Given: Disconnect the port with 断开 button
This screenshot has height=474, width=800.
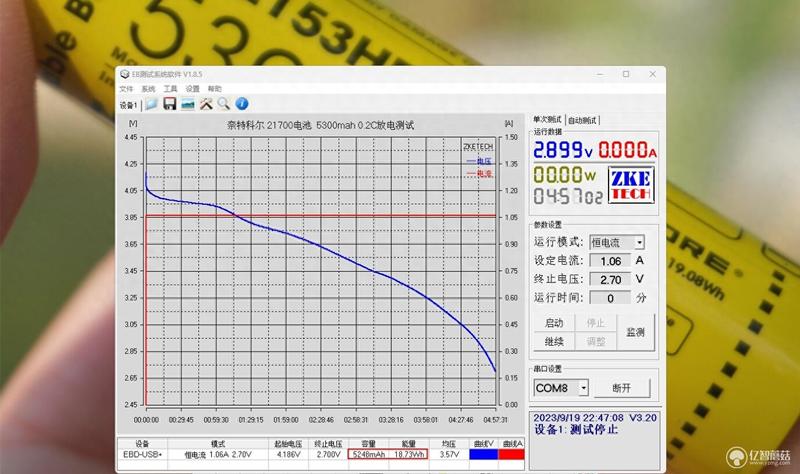Looking at the screenshot, I should pyautogui.click(x=621, y=388).
